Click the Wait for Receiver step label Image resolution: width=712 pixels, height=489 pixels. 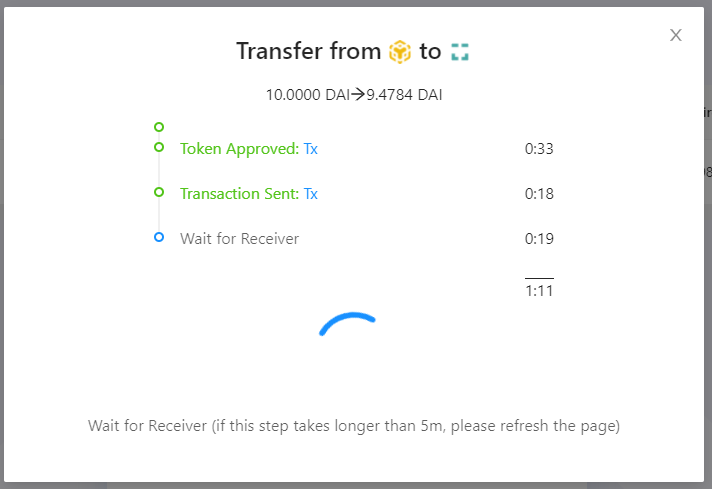[239, 238]
